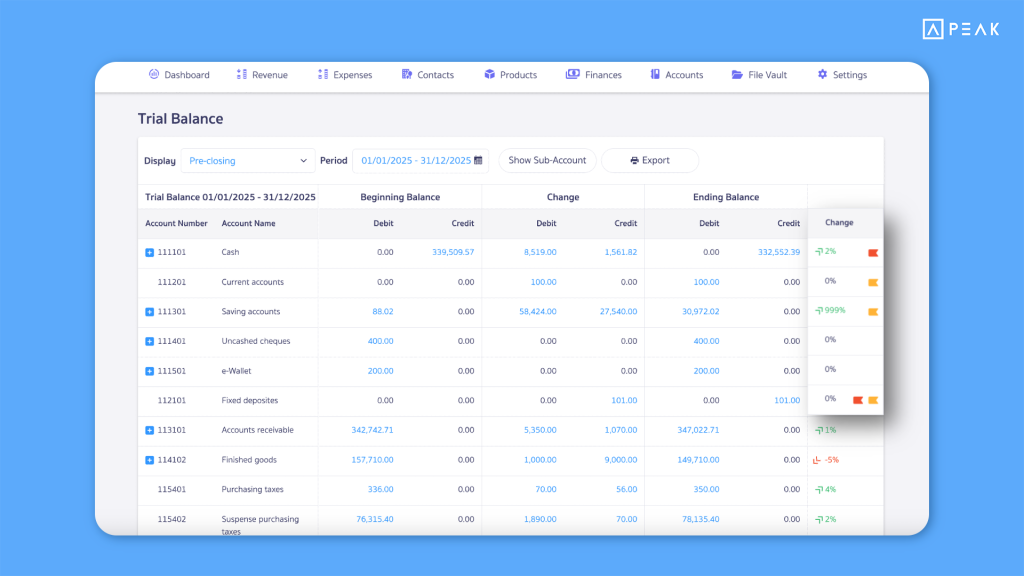Click the printer icon on the Export button
The width and height of the screenshot is (1024, 576).
[x=633, y=160]
